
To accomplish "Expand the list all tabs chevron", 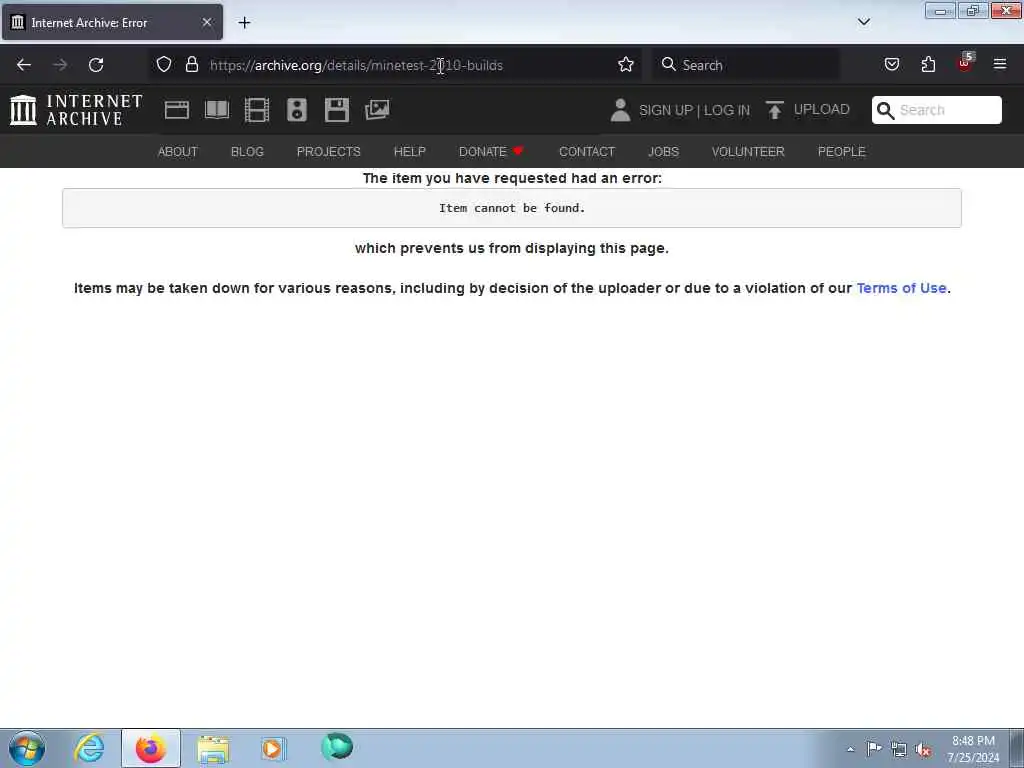I will pos(864,22).
